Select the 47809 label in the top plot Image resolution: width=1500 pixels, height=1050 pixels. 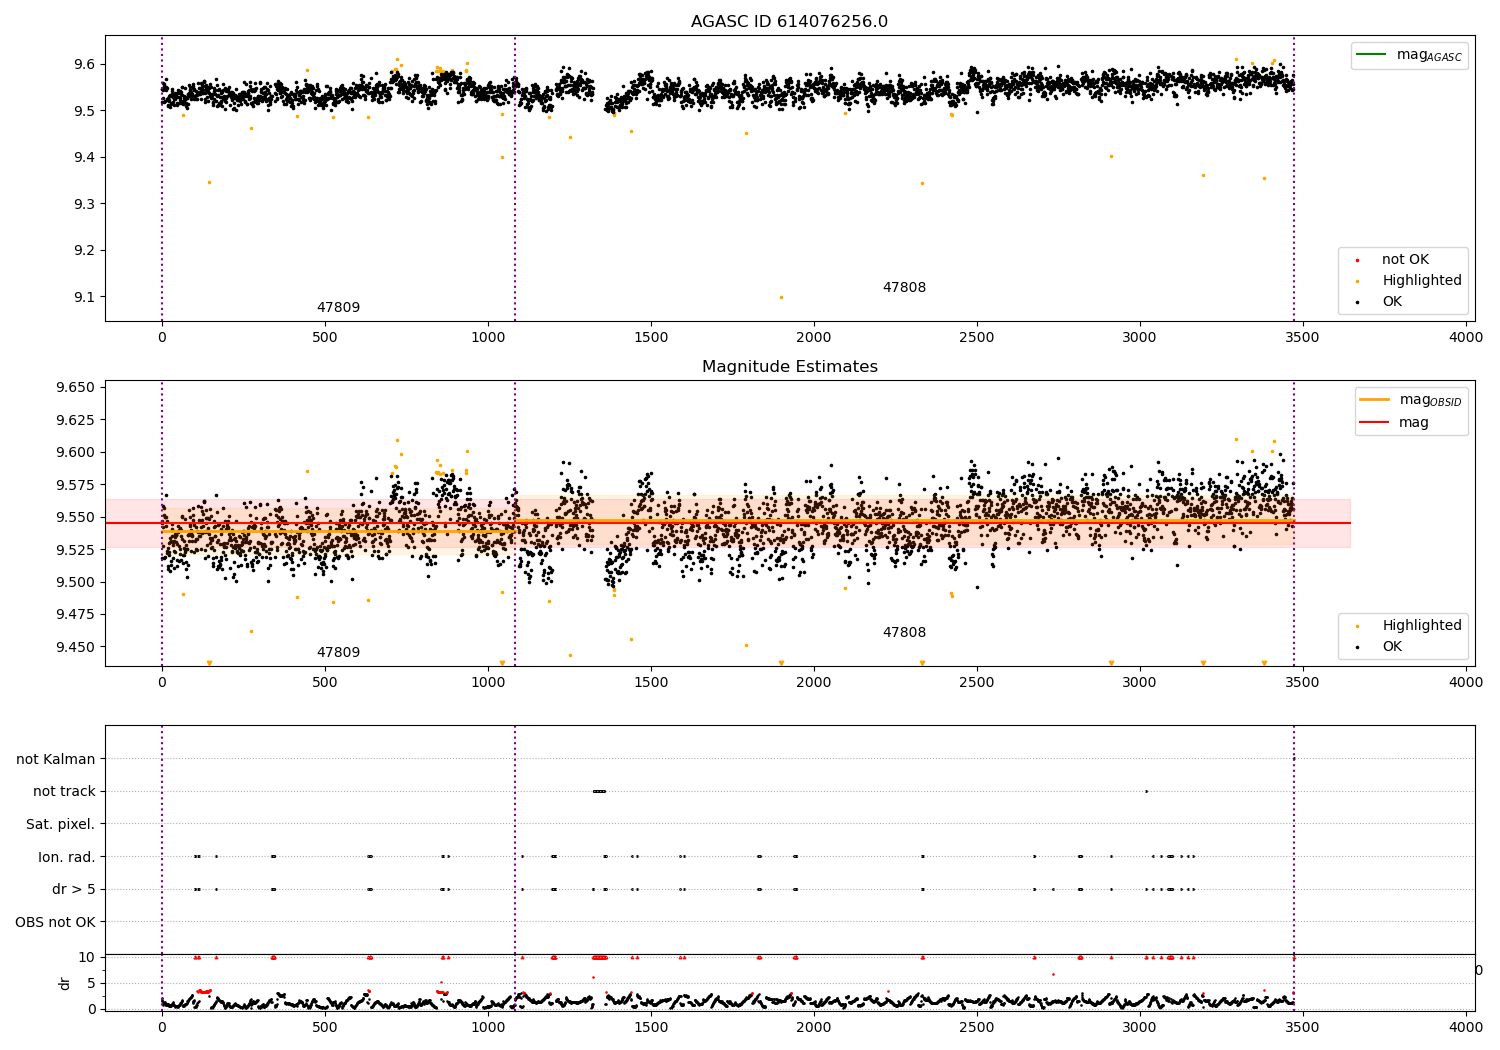tap(338, 308)
